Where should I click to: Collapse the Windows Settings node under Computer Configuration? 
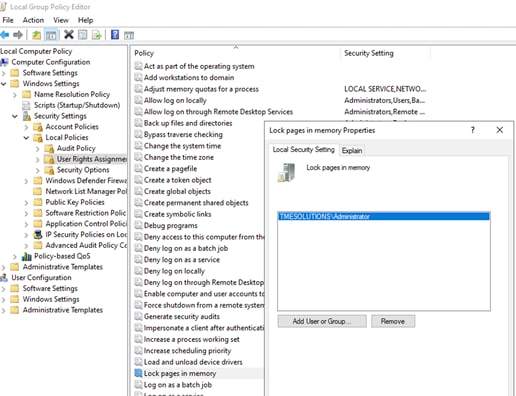coord(4,84)
